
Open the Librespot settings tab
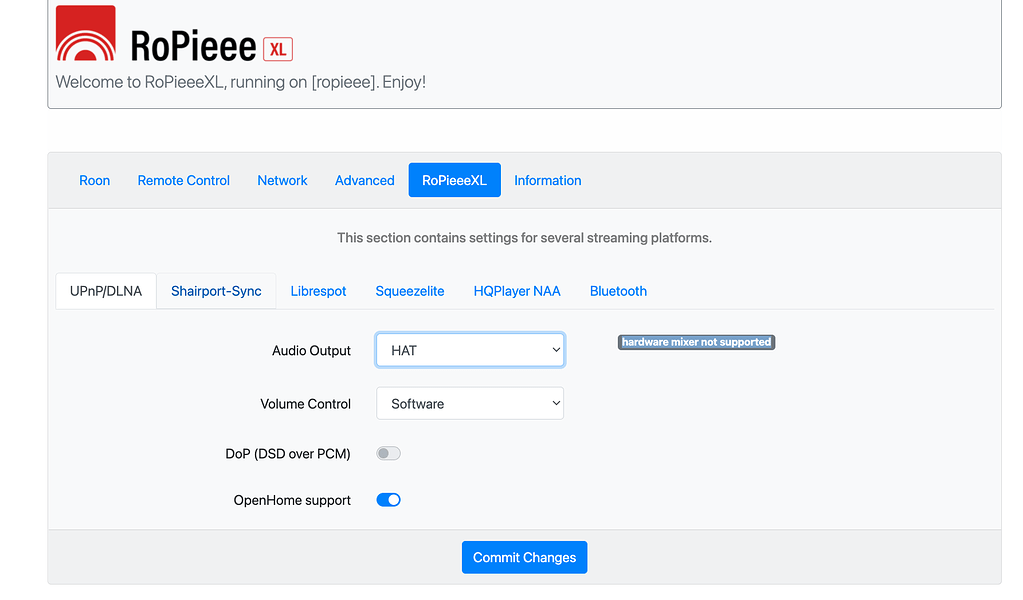(x=318, y=290)
